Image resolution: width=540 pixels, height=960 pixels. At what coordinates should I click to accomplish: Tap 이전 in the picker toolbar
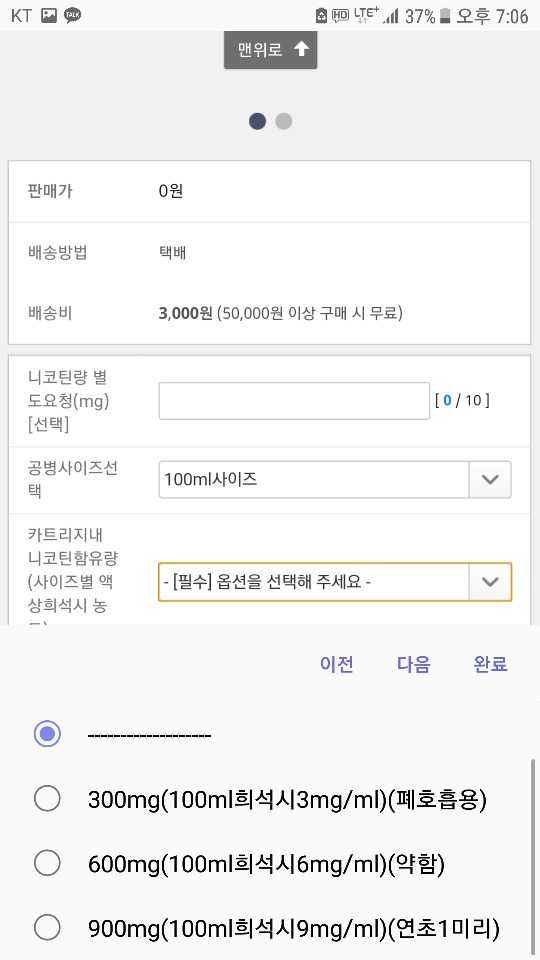(x=337, y=664)
